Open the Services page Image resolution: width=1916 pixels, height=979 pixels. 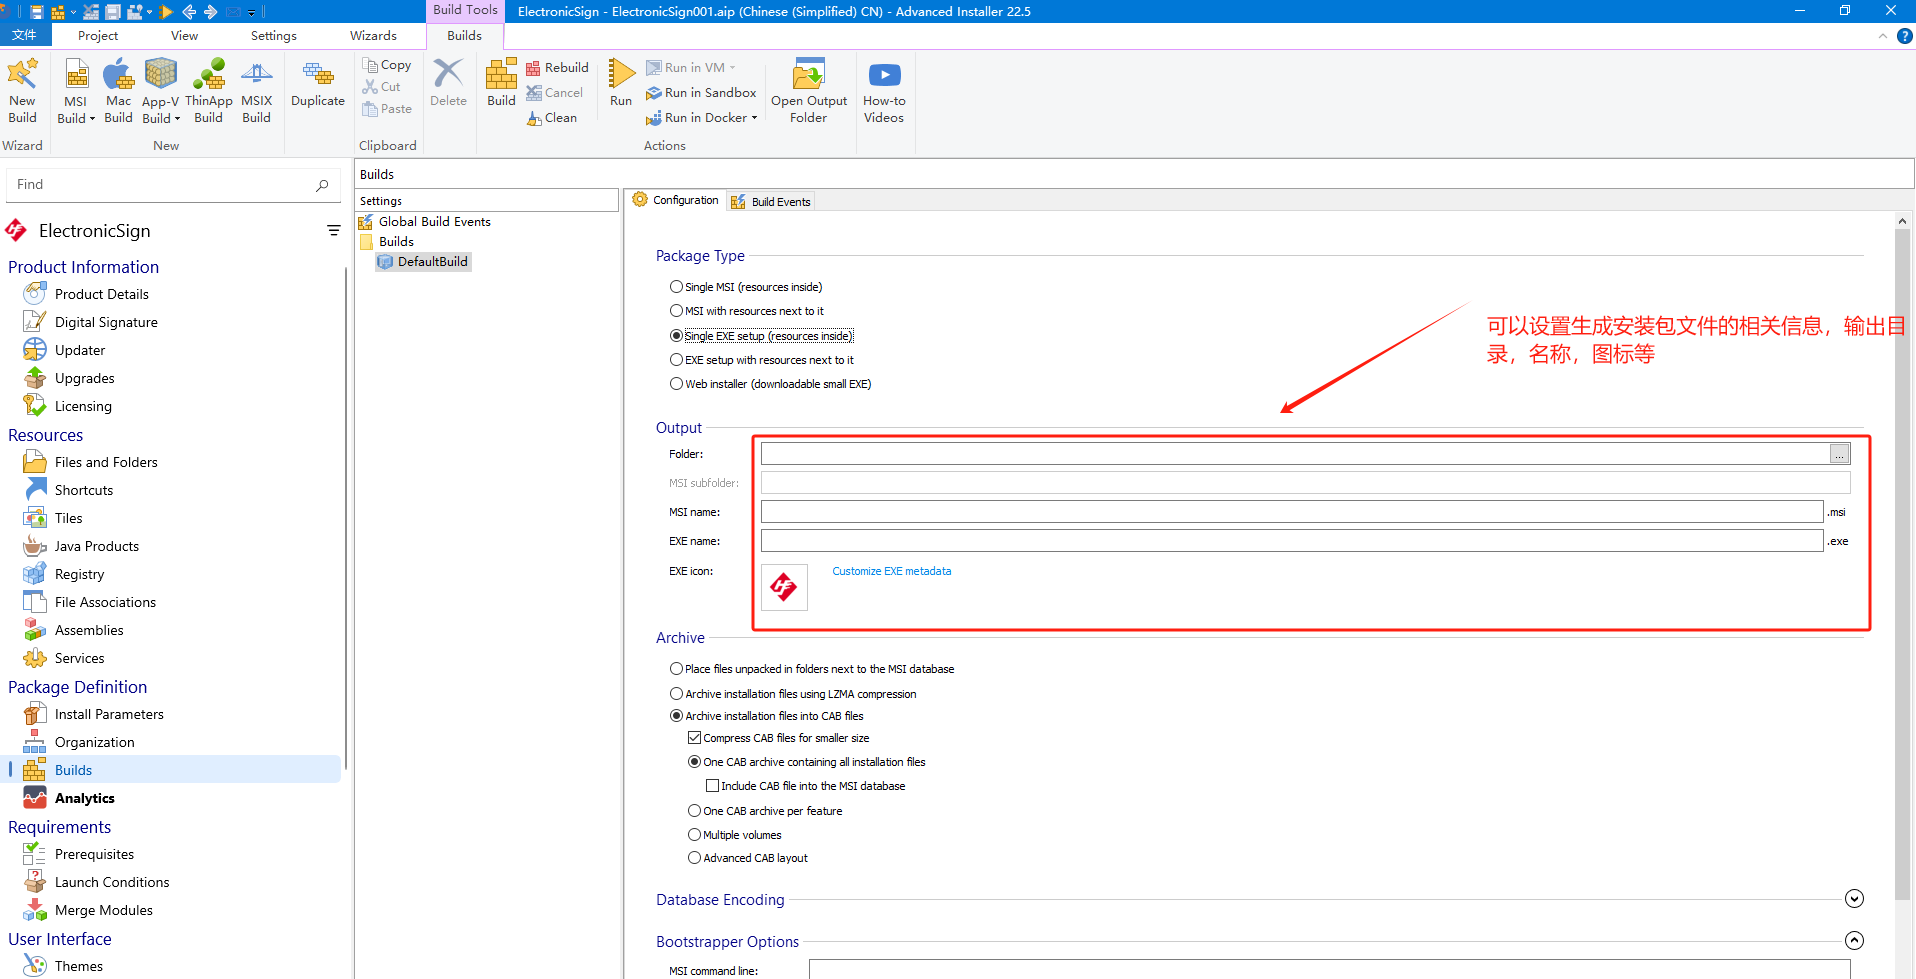[x=79, y=658]
